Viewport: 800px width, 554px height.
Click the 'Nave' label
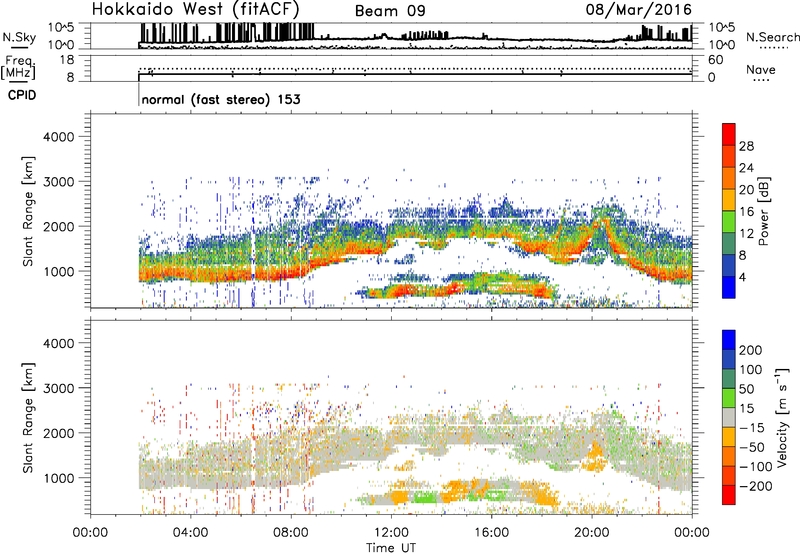(x=761, y=70)
